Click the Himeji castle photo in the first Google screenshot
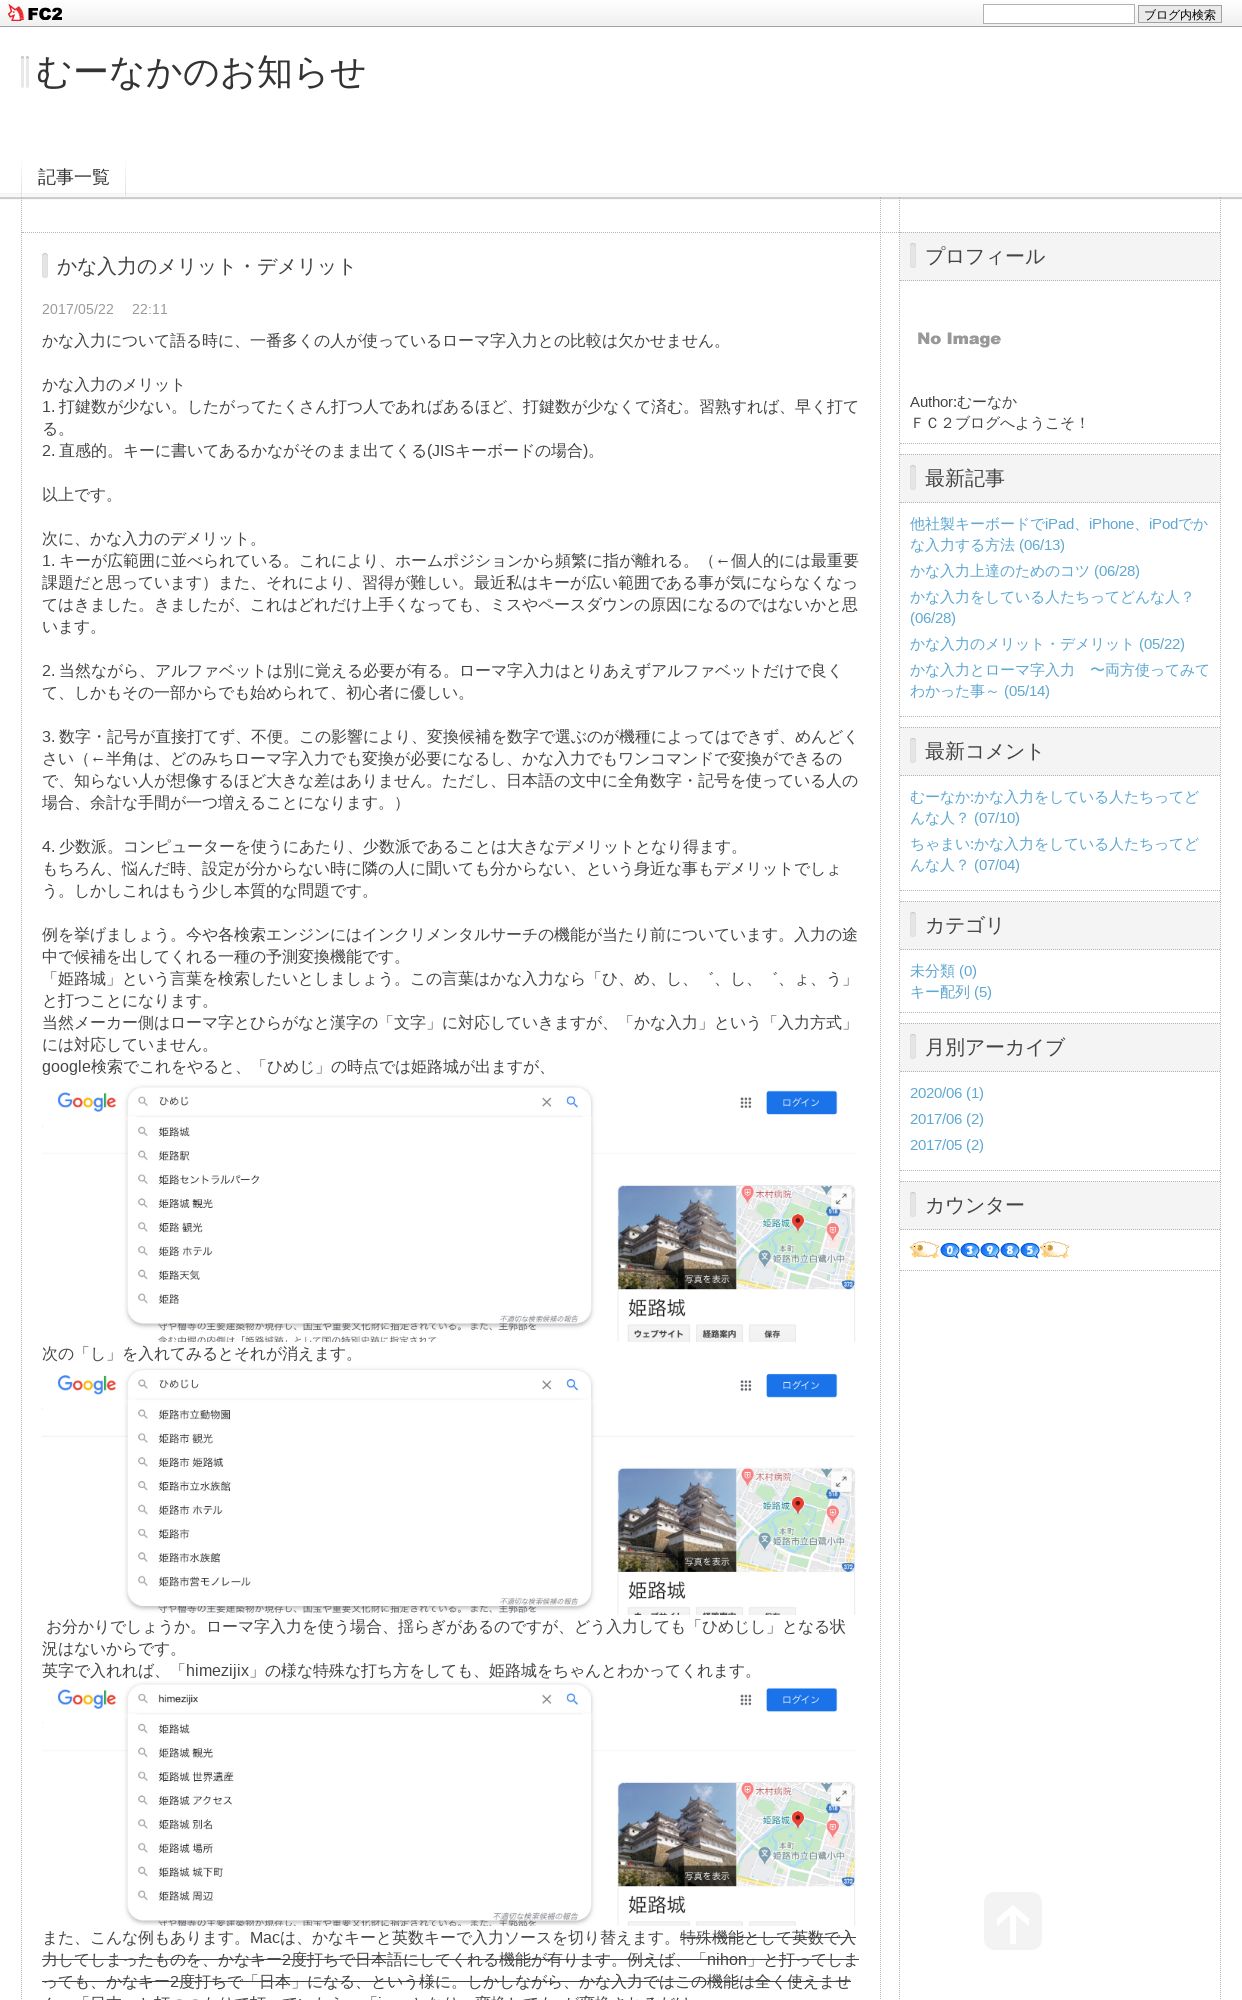Viewport: 1242px width, 2000px height. coord(677,1237)
